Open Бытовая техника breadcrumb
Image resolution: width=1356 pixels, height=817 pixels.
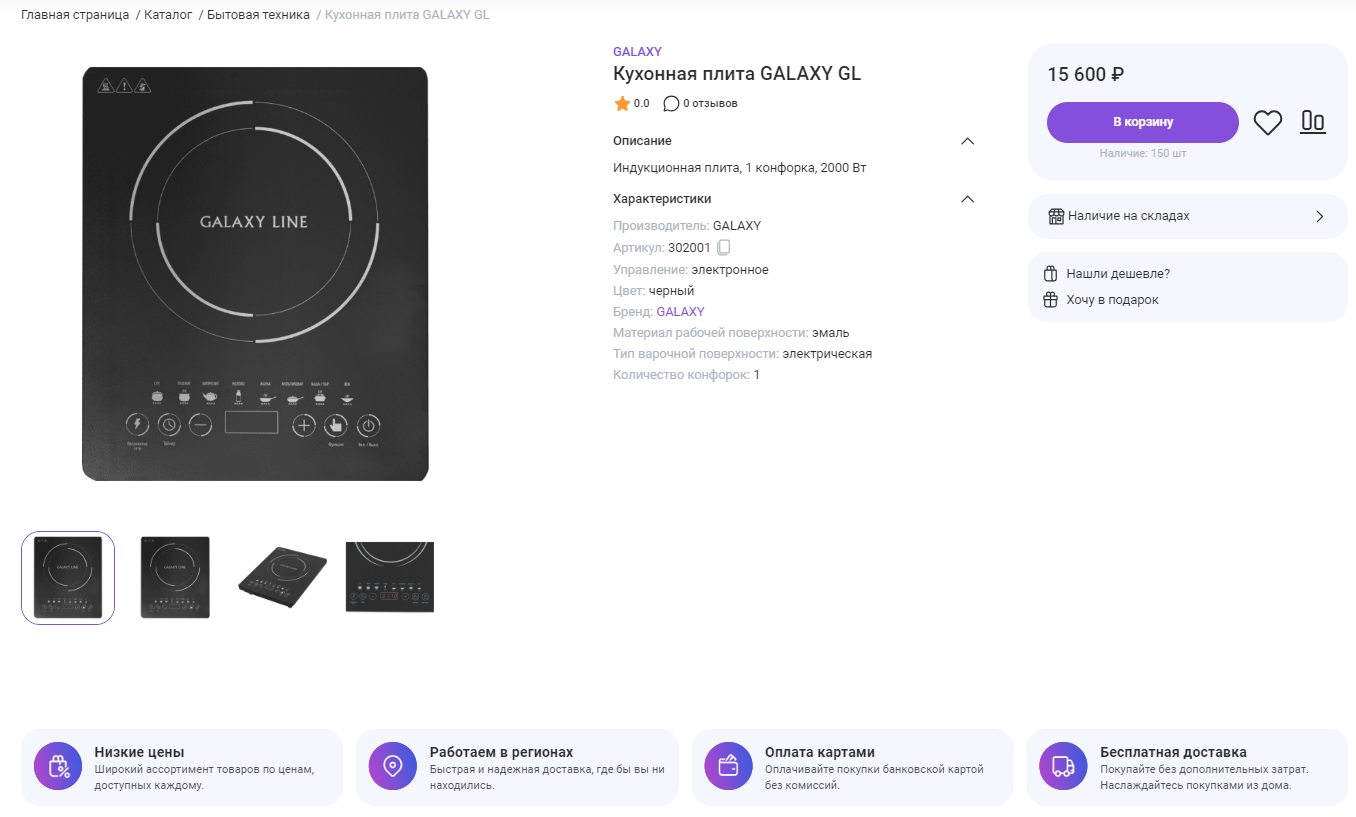coord(258,15)
